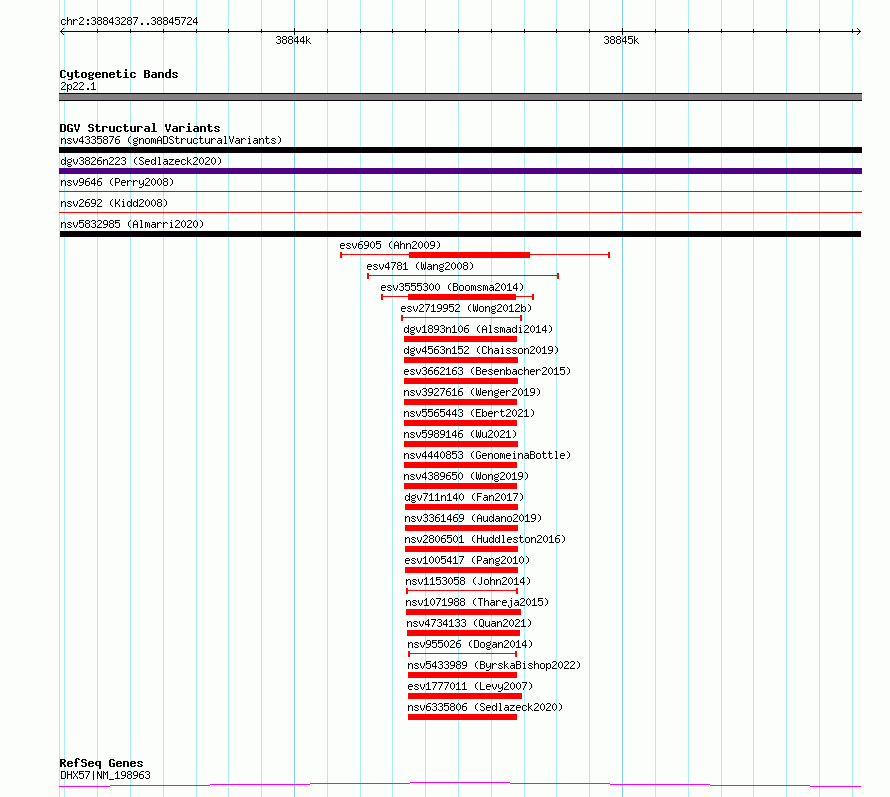Open variant dgv4563n152 (Chaisson2019)
The image size is (890, 797).
(481, 350)
